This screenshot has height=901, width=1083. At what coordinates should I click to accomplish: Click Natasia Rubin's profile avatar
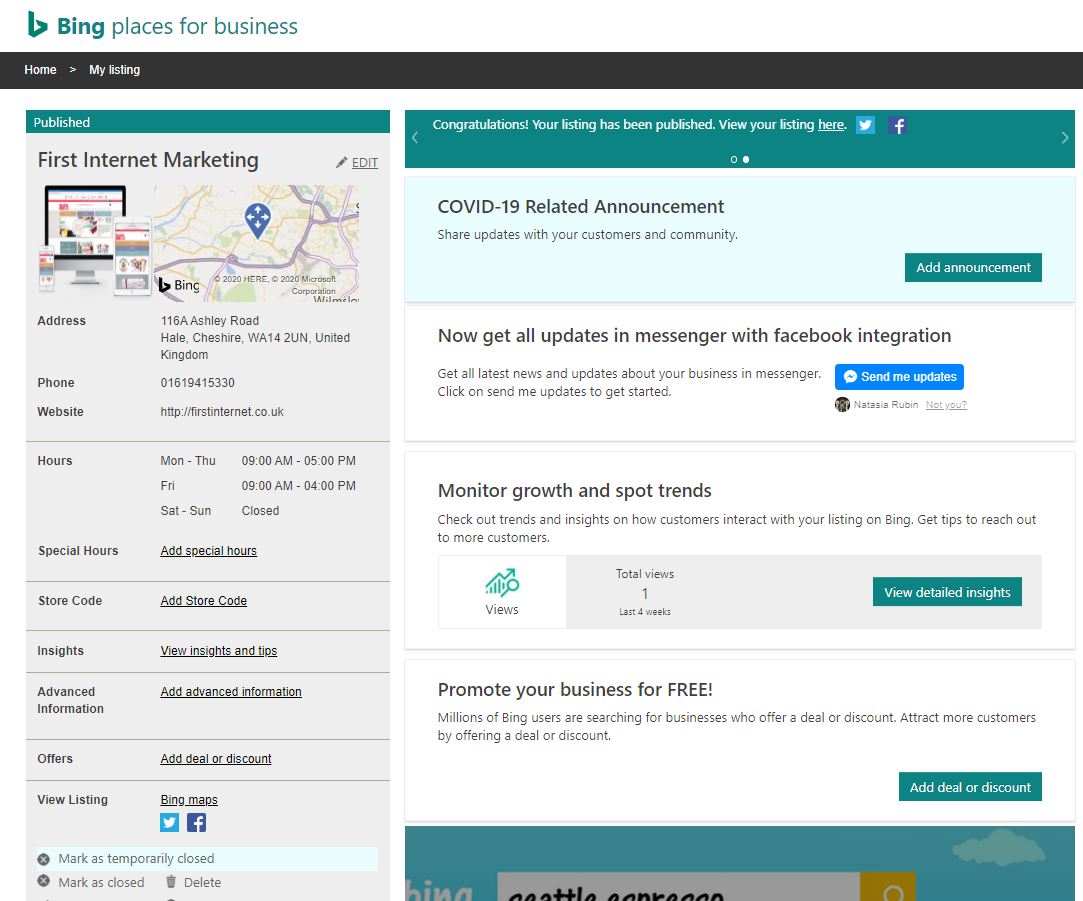(x=841, y=404)
